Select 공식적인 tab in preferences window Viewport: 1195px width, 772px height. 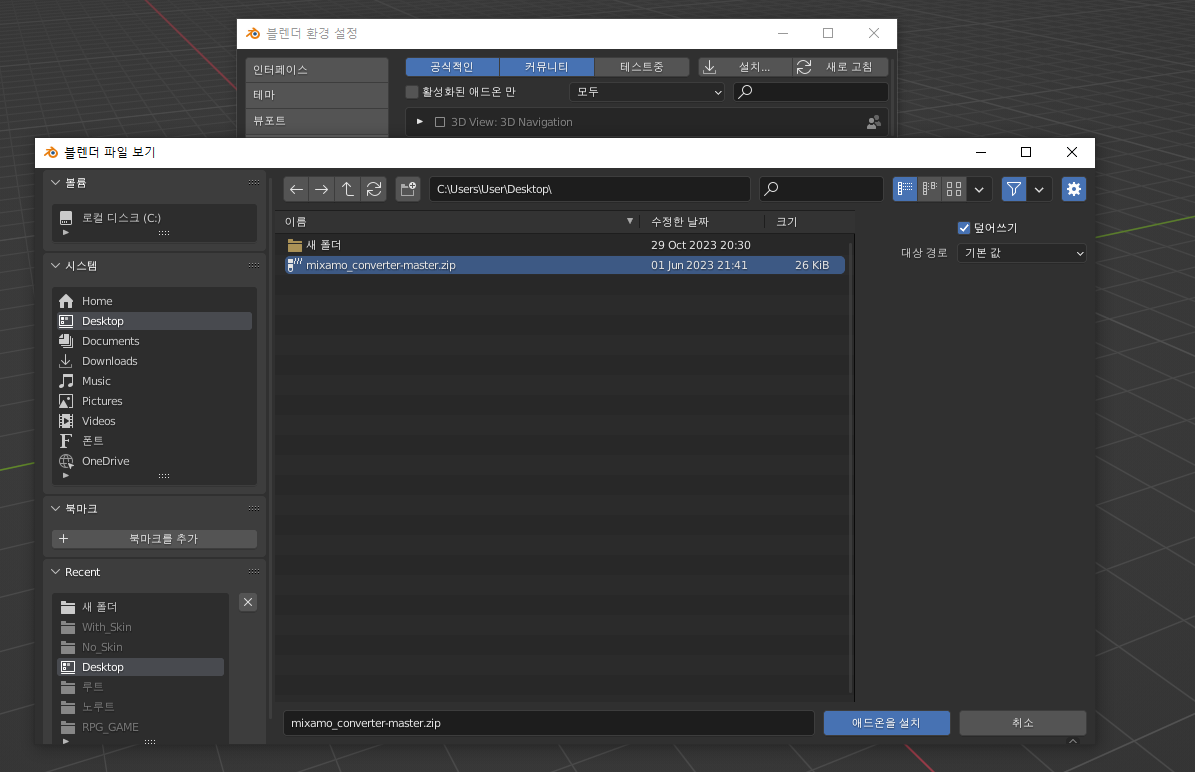click(452, 67)
